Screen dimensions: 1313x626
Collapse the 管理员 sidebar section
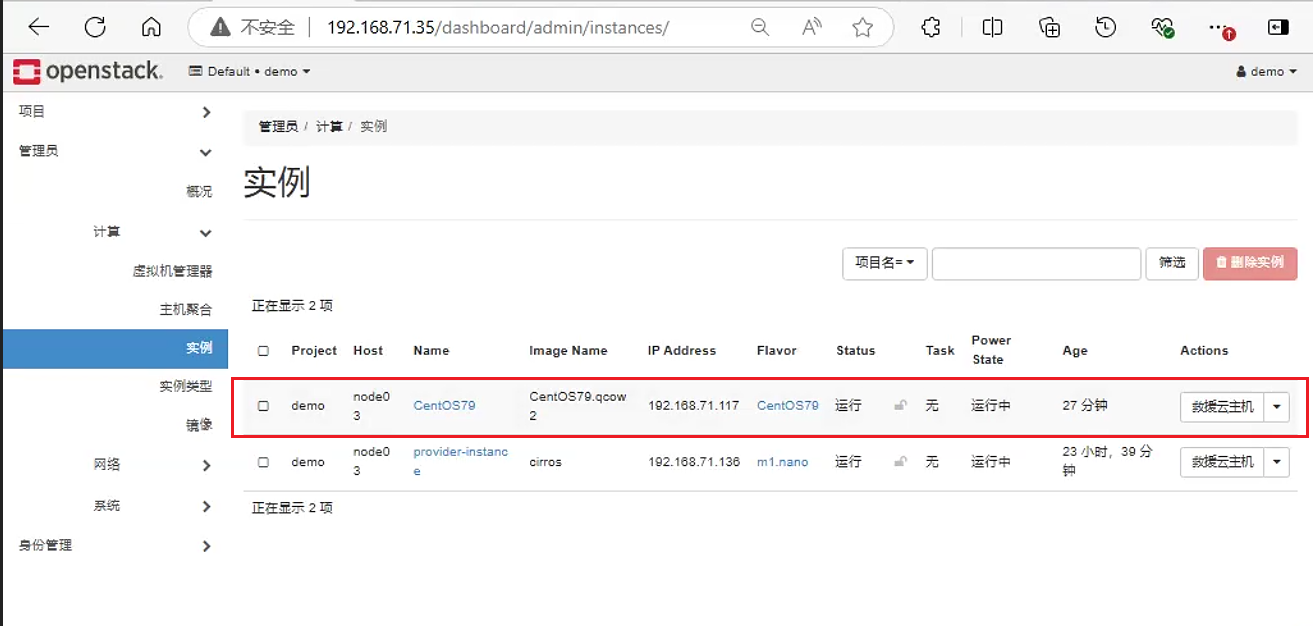coord(114,152)
